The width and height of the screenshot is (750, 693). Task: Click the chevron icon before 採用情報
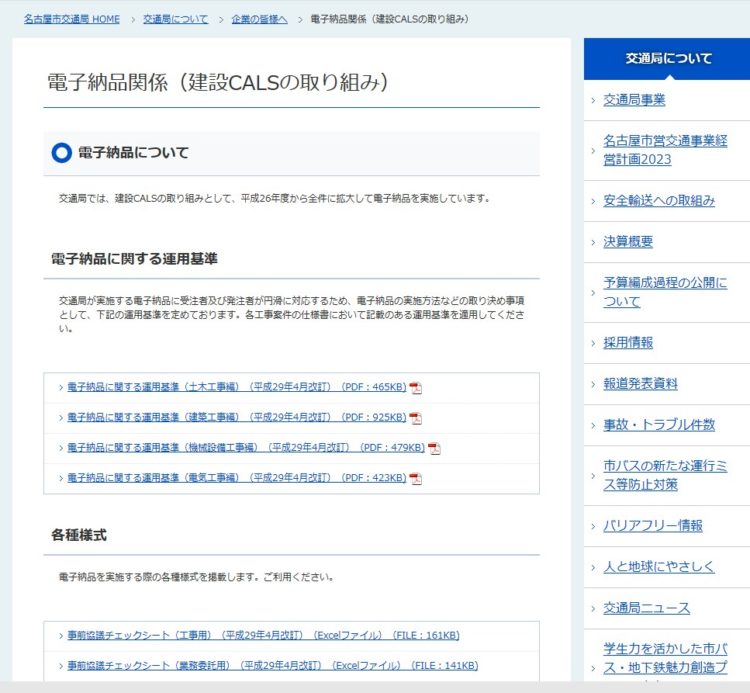(593, 343)
